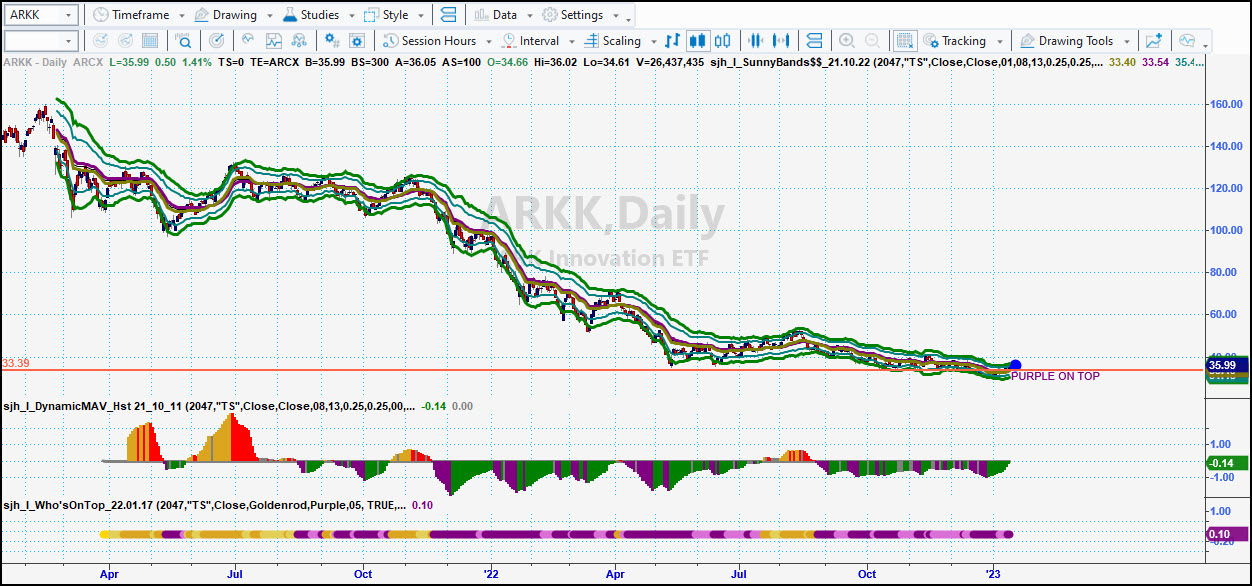Click the target radar icon

[218, 41]
